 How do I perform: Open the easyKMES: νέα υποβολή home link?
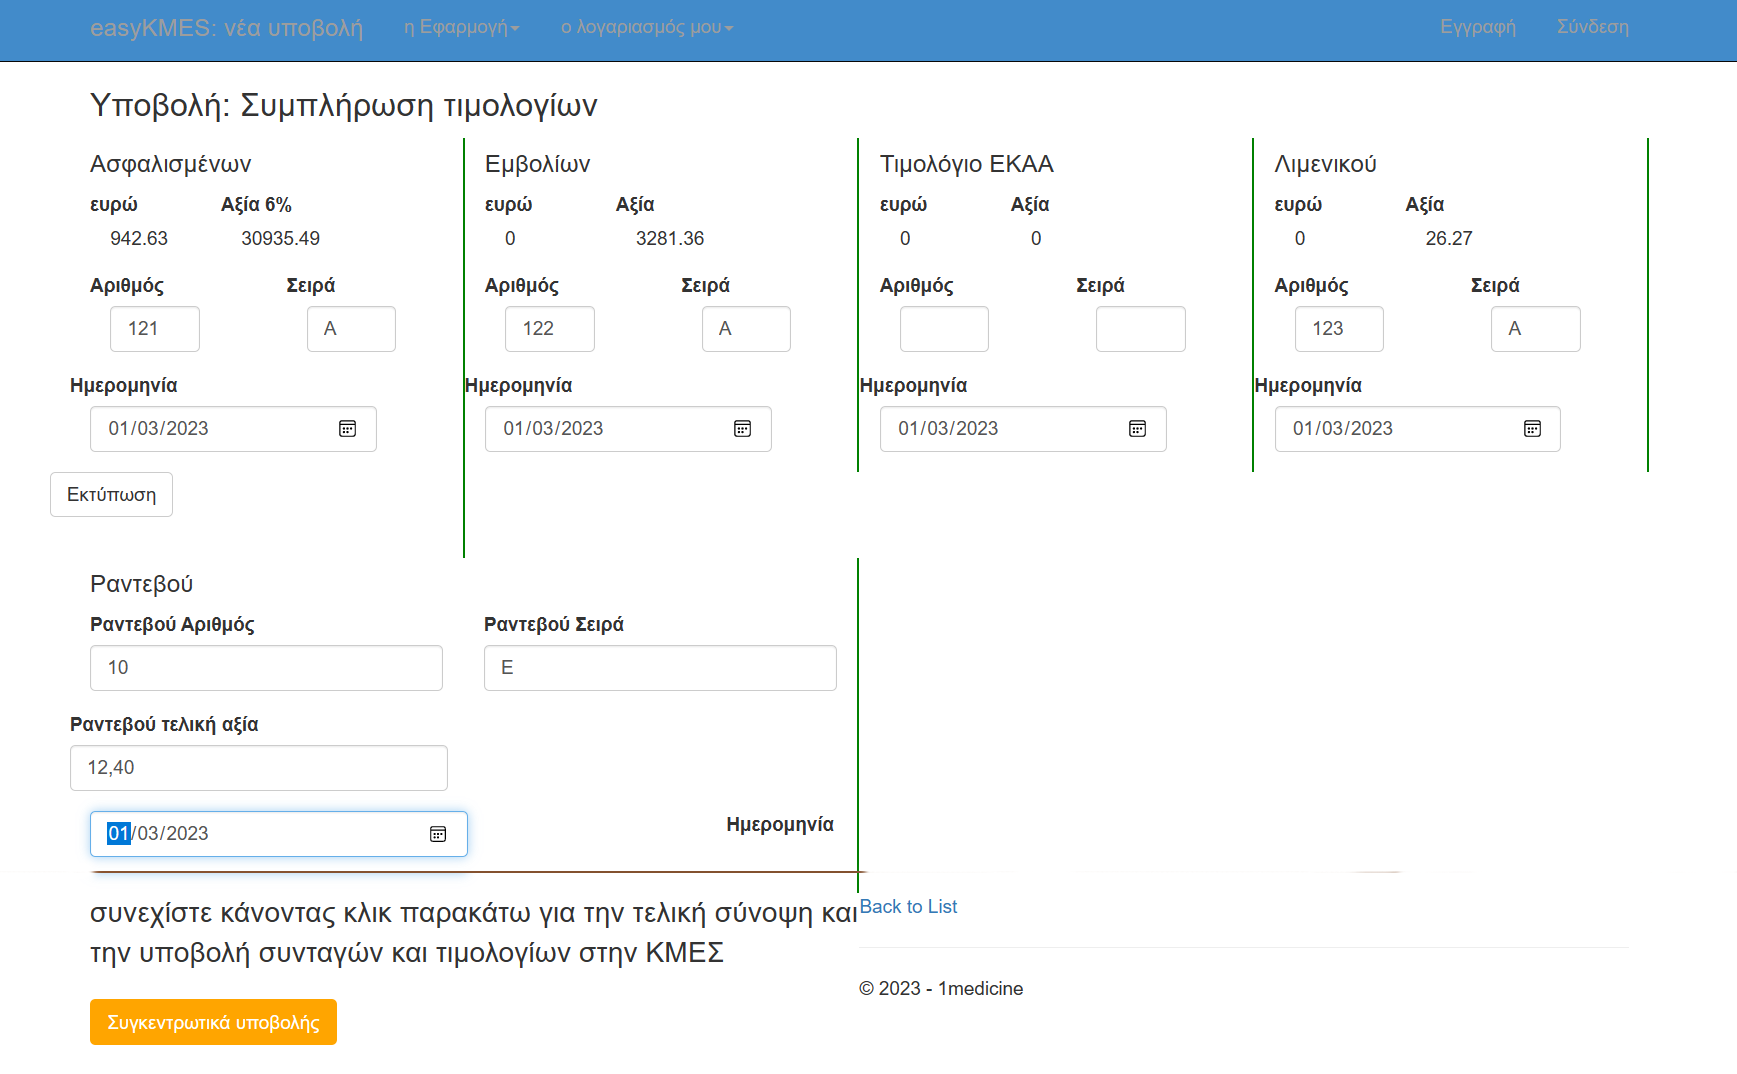[226, 28]
